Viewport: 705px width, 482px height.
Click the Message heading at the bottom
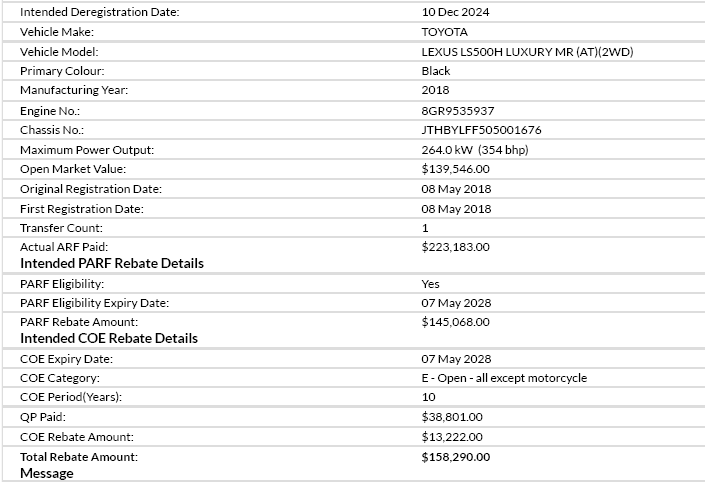point(47,473)
